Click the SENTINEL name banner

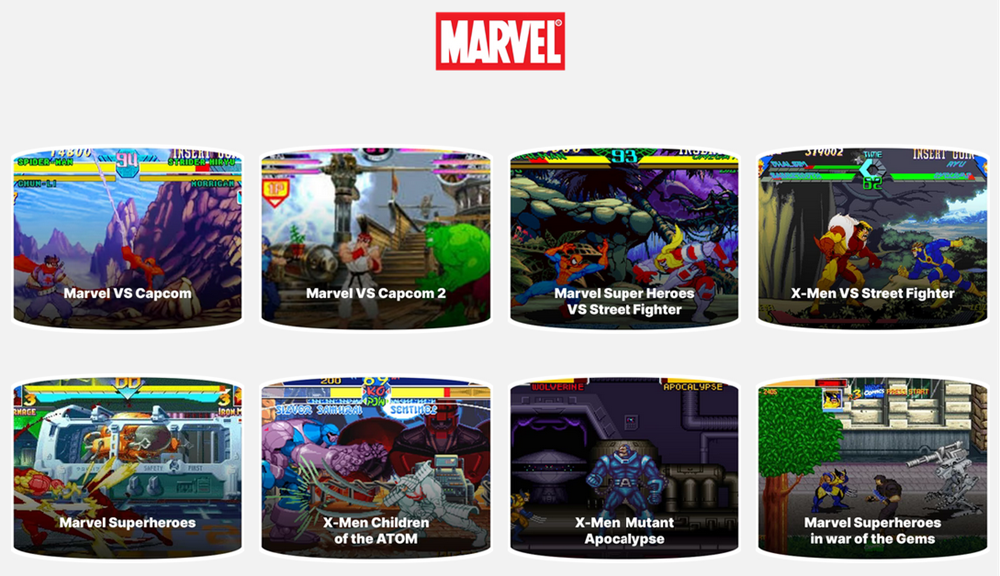413,410
